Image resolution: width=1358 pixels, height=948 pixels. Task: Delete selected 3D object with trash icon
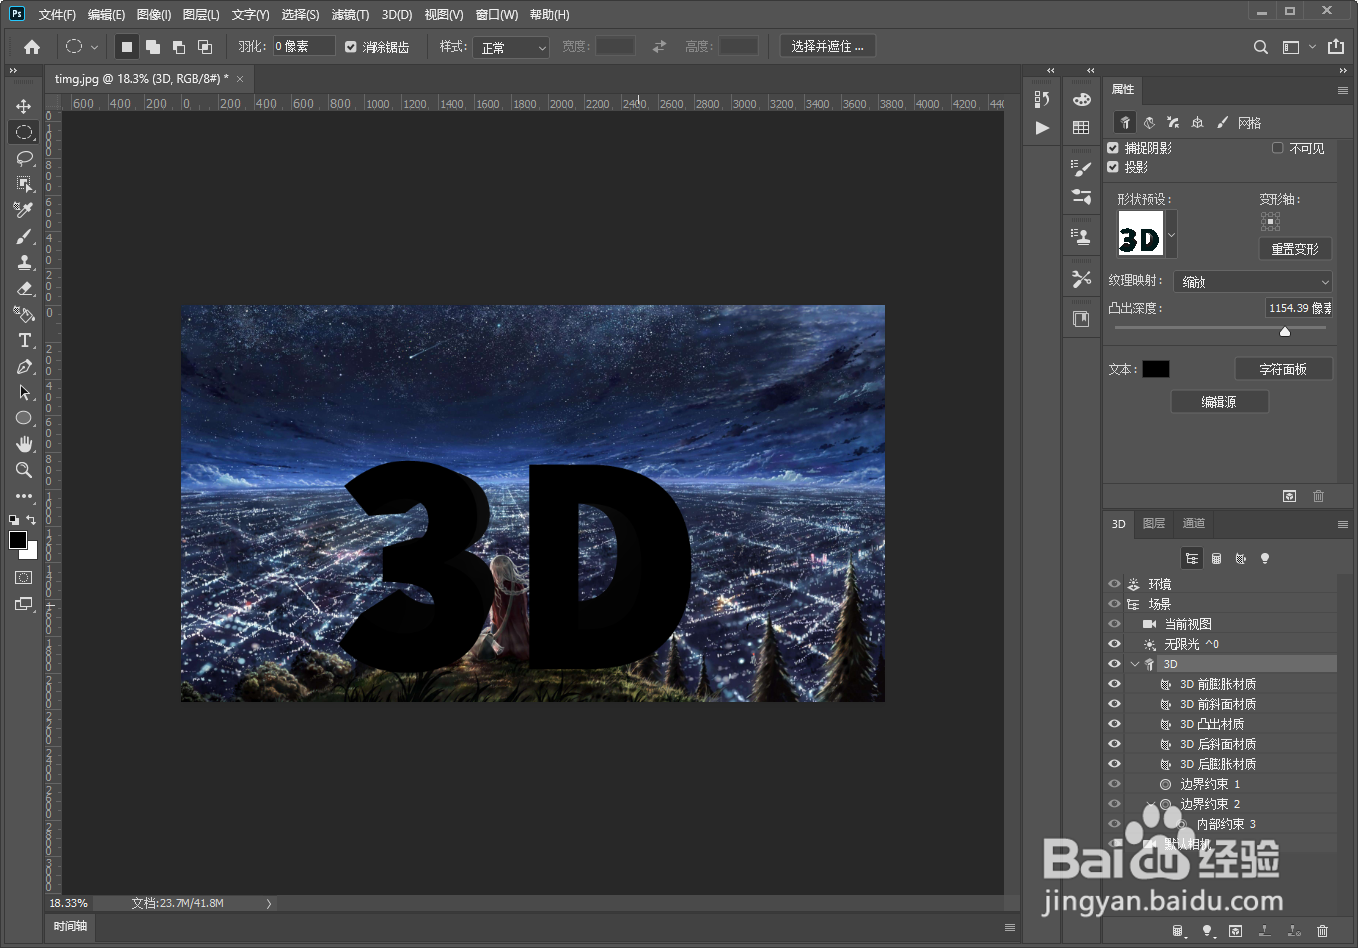coord(1323,931)
